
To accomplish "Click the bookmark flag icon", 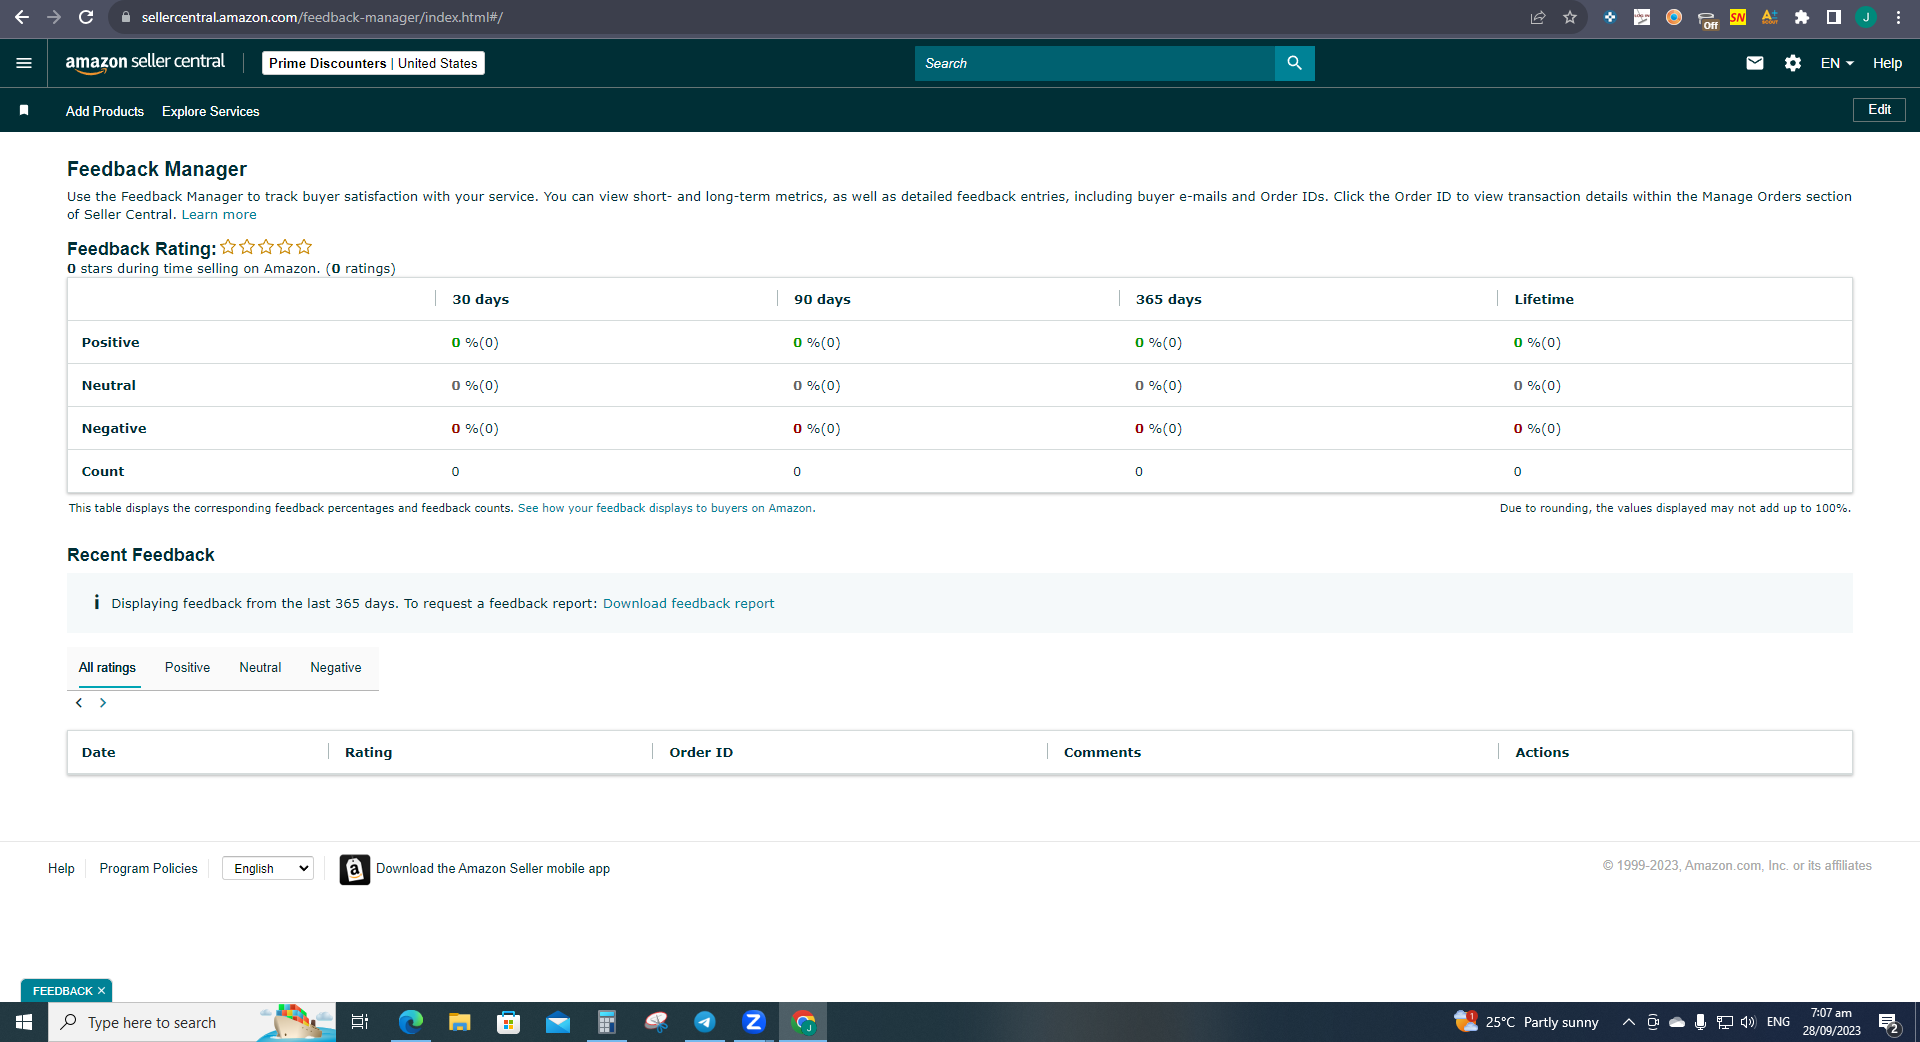I will [24, 110].
